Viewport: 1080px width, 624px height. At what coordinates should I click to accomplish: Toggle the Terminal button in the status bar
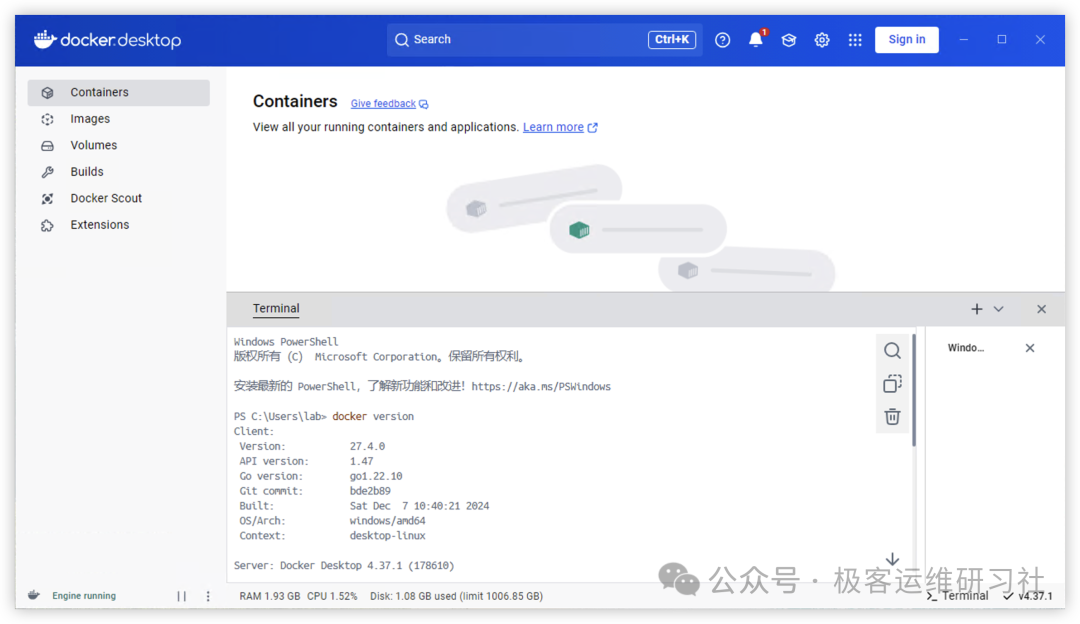957,596
